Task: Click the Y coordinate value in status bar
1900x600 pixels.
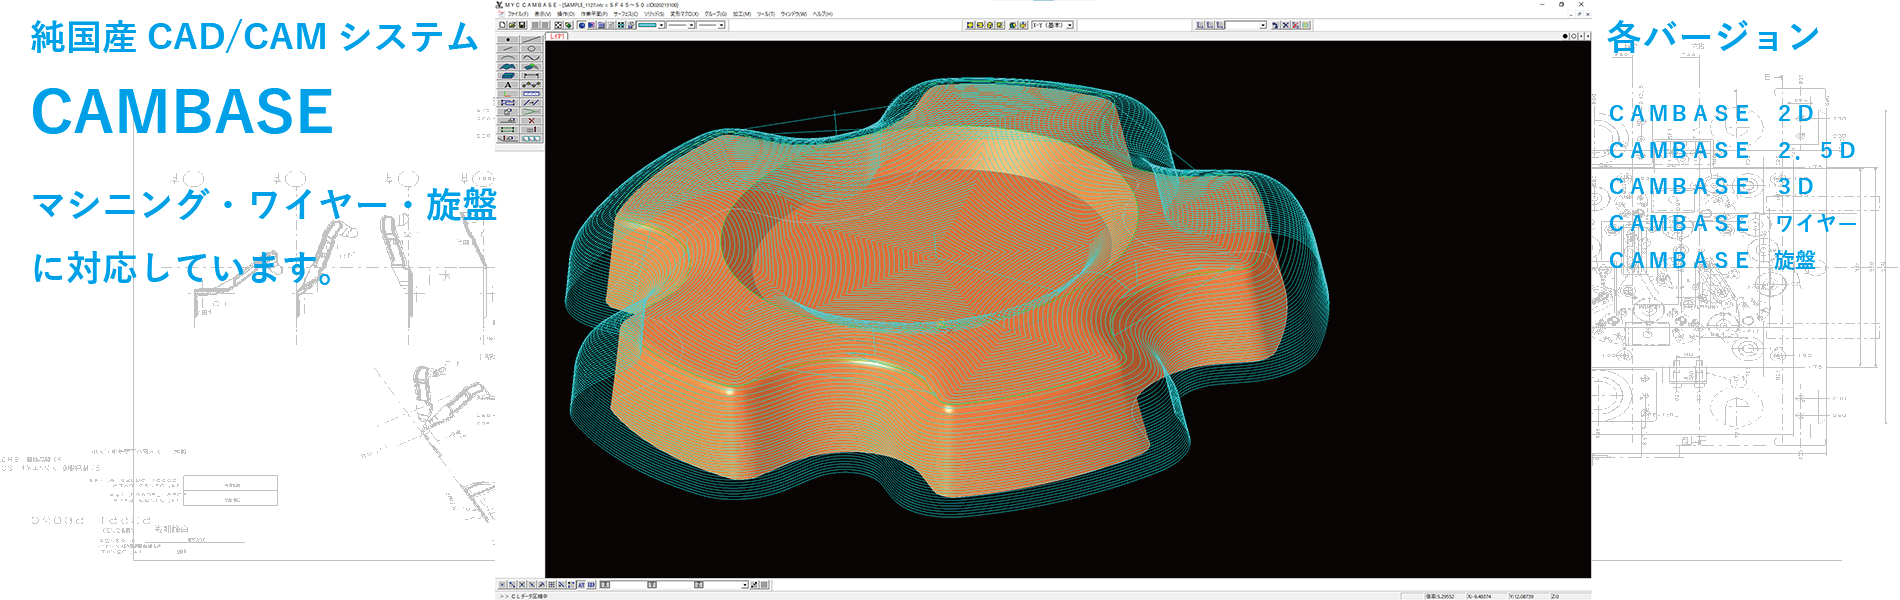Action: point(1520,596)
